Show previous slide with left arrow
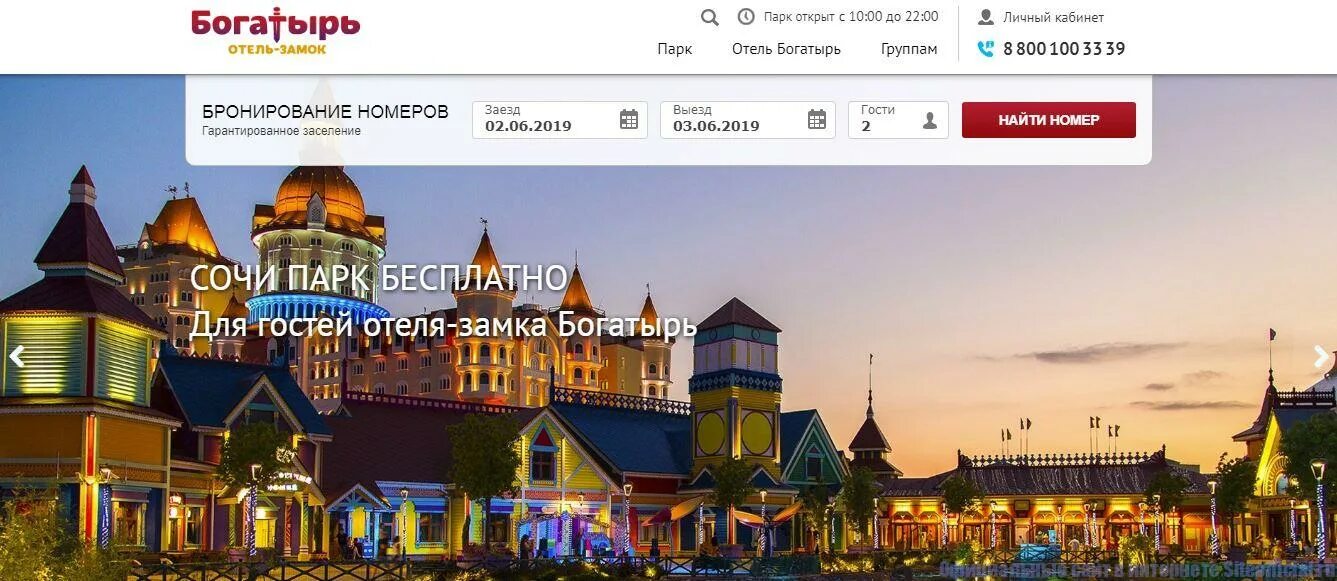Screen dimensions: 1337x581 coord(16,356)
